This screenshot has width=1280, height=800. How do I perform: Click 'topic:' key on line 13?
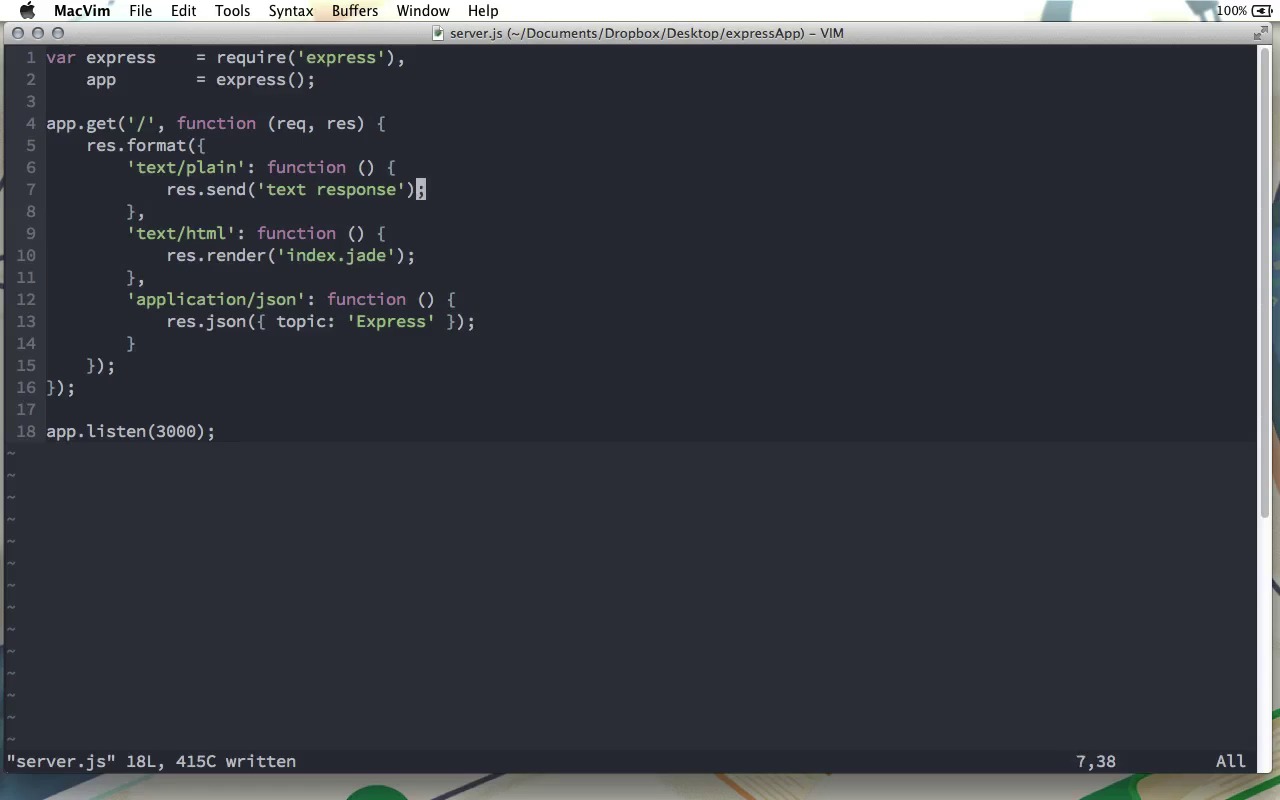tap(306, 322)
